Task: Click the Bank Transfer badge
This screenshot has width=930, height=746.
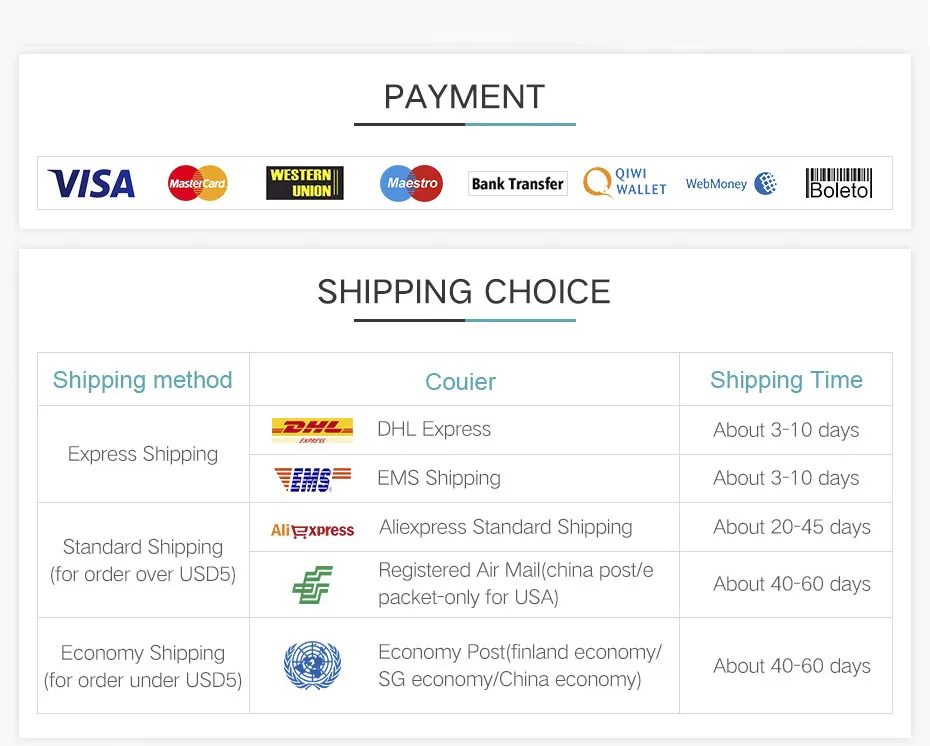Action: coord(517,183)
